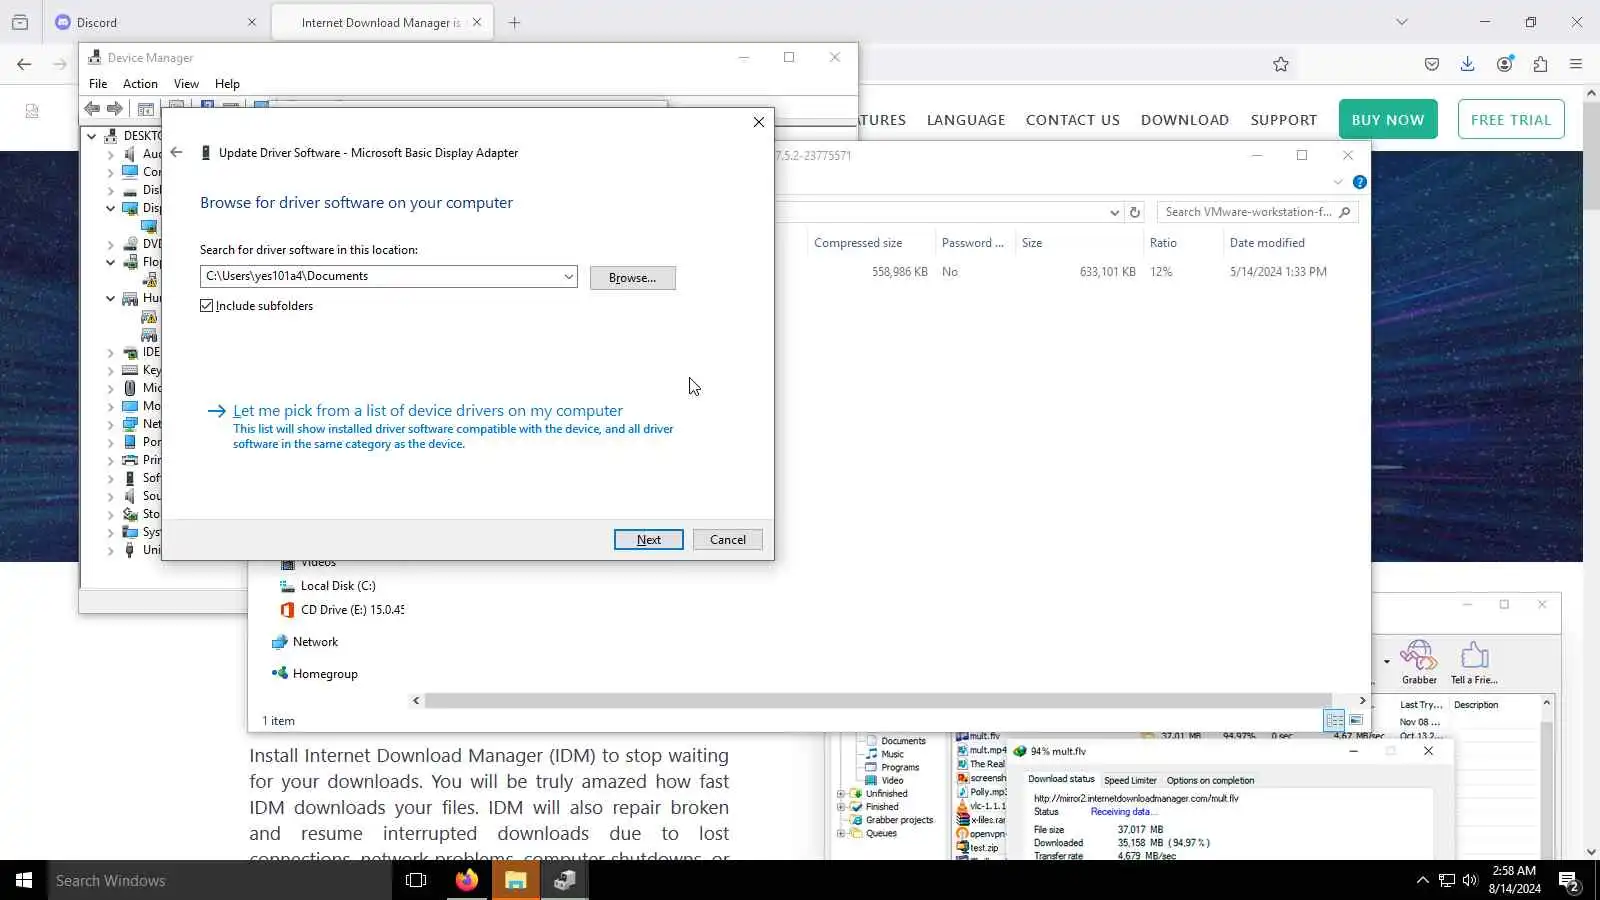
Task: Select the Network adapters category icon
Action: [x=130, y=424]
